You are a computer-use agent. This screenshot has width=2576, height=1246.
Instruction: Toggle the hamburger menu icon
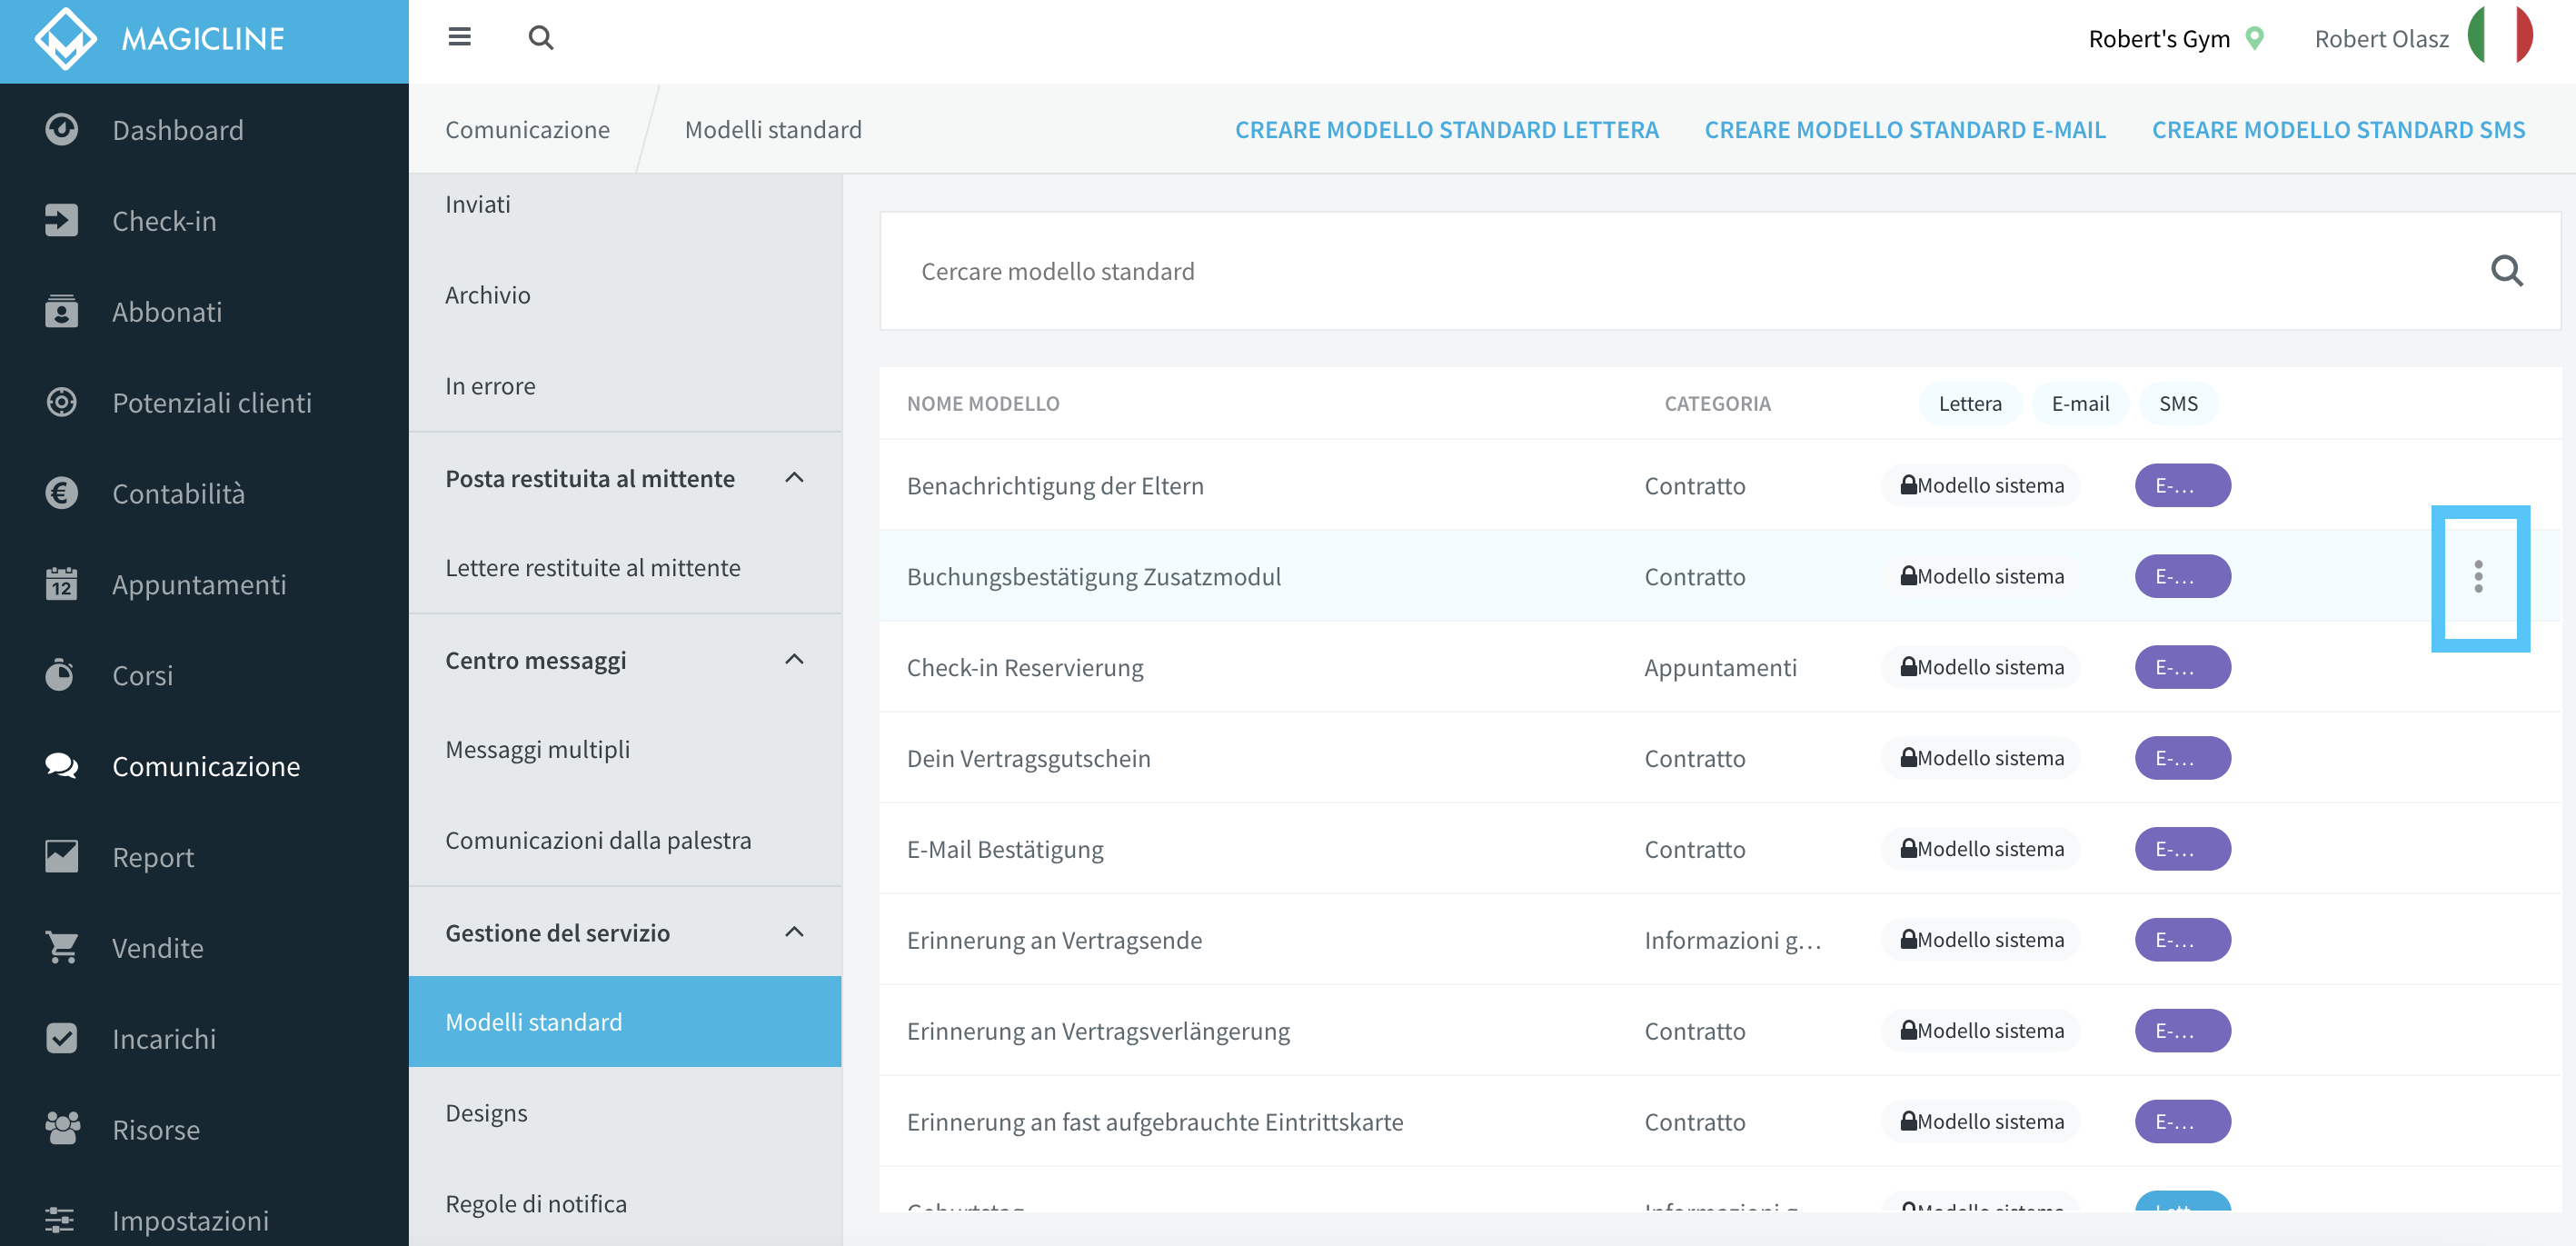coord(459,37)
